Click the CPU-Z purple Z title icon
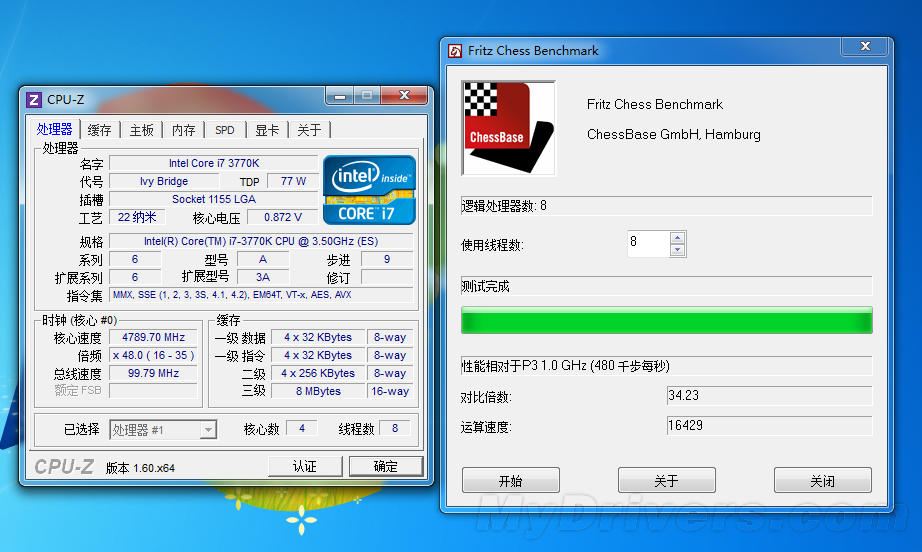The image size is (922, 552). (x=34, y=99)
